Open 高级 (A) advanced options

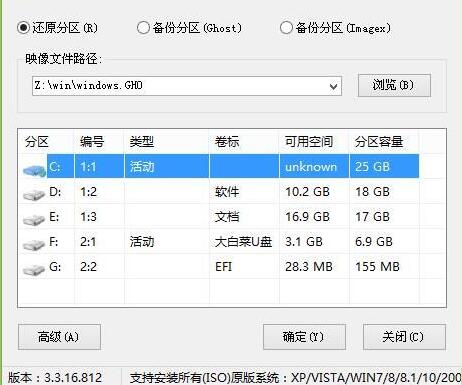click(x=59, y=337)
